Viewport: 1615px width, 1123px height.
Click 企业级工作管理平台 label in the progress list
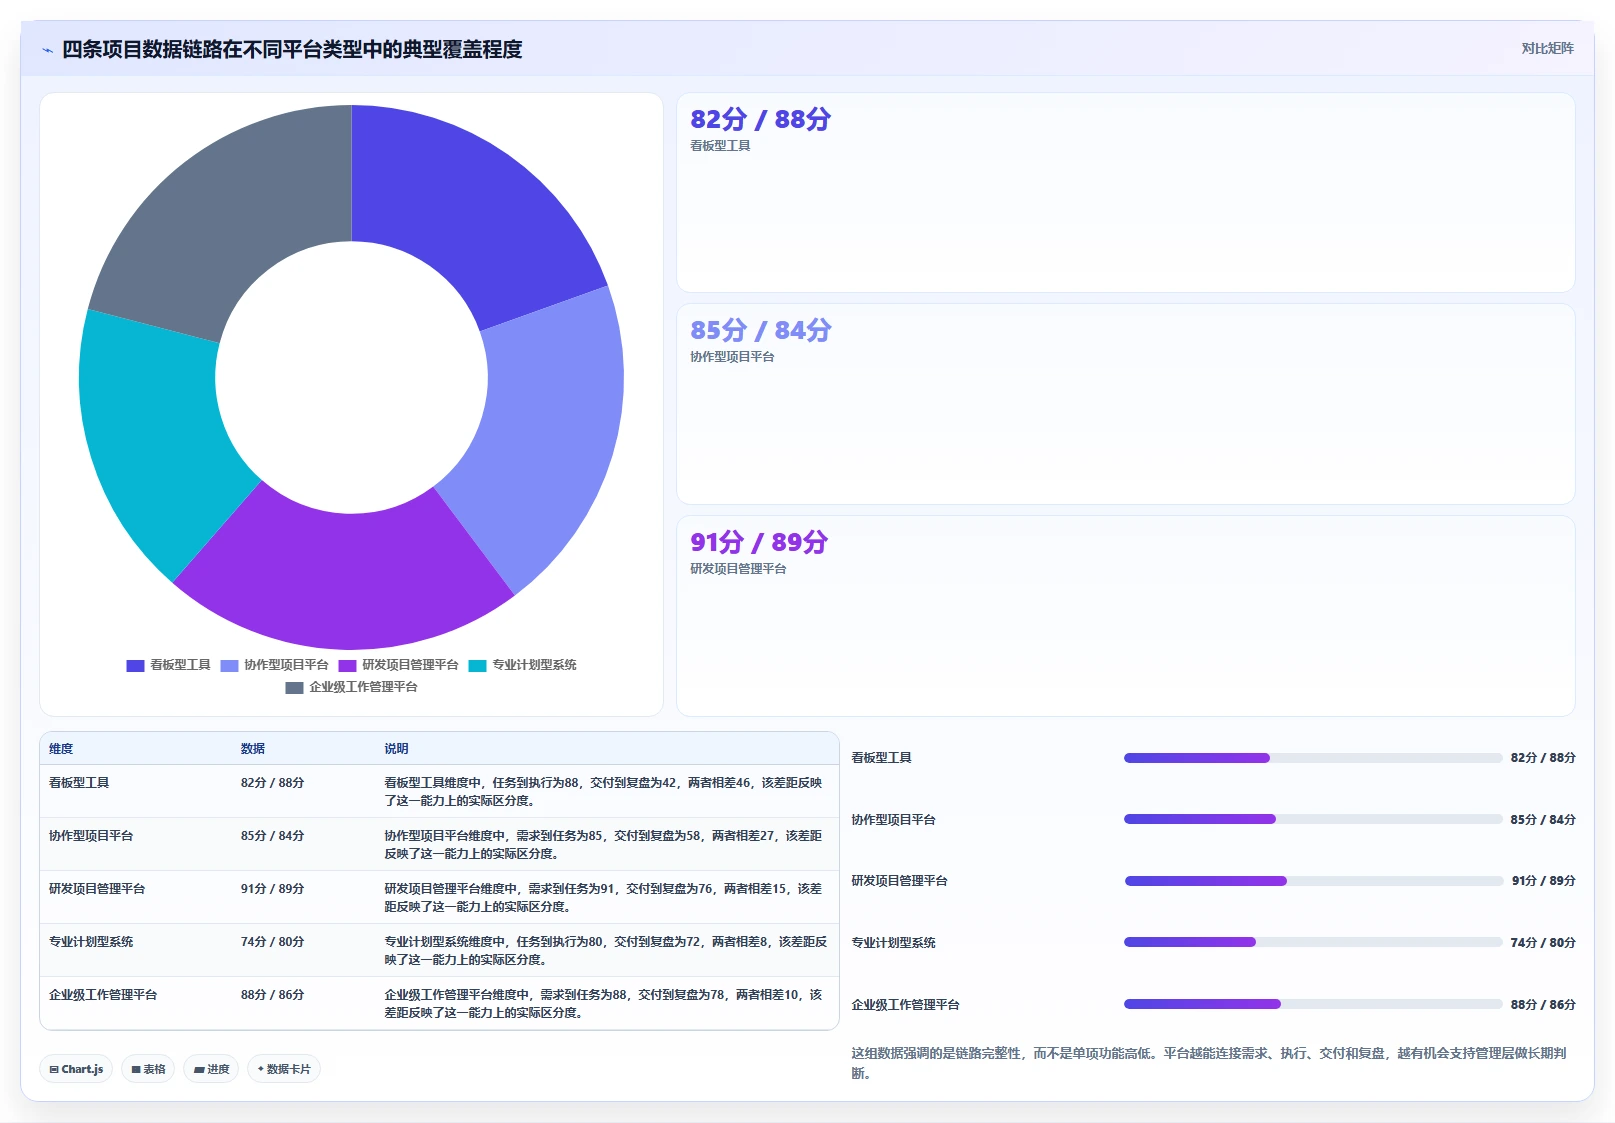click(x=905, y=1005)
